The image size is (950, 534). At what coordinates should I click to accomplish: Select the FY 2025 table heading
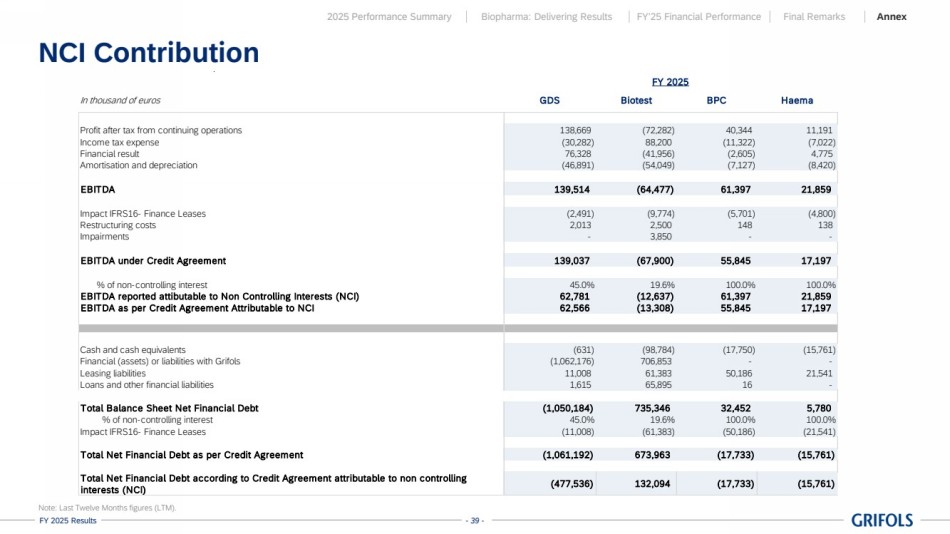click(670, 82)
